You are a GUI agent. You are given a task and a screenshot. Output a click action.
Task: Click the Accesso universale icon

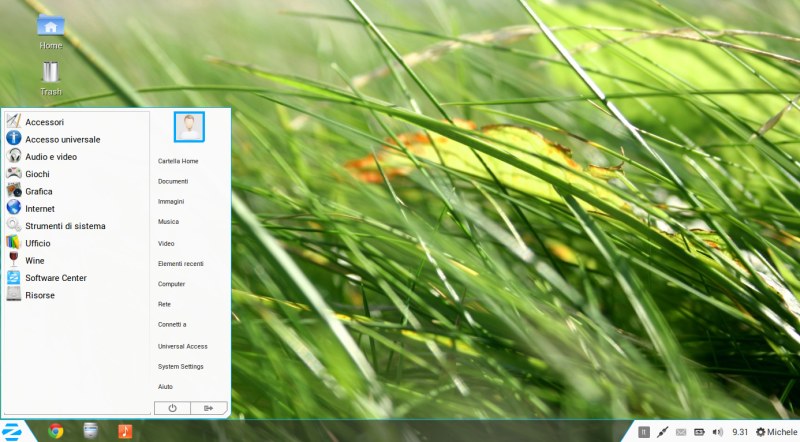click(14, 138)
